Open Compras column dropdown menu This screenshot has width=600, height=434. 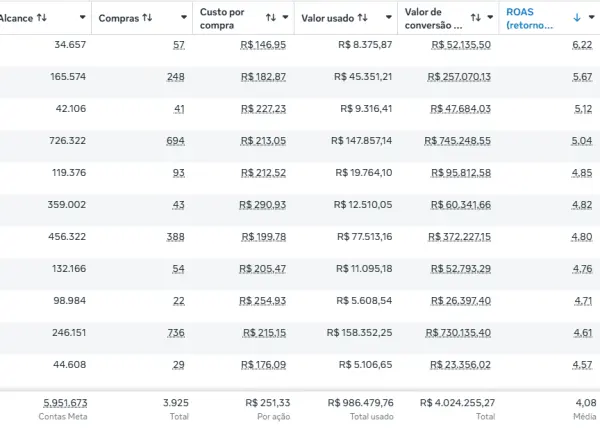(184, 17)
